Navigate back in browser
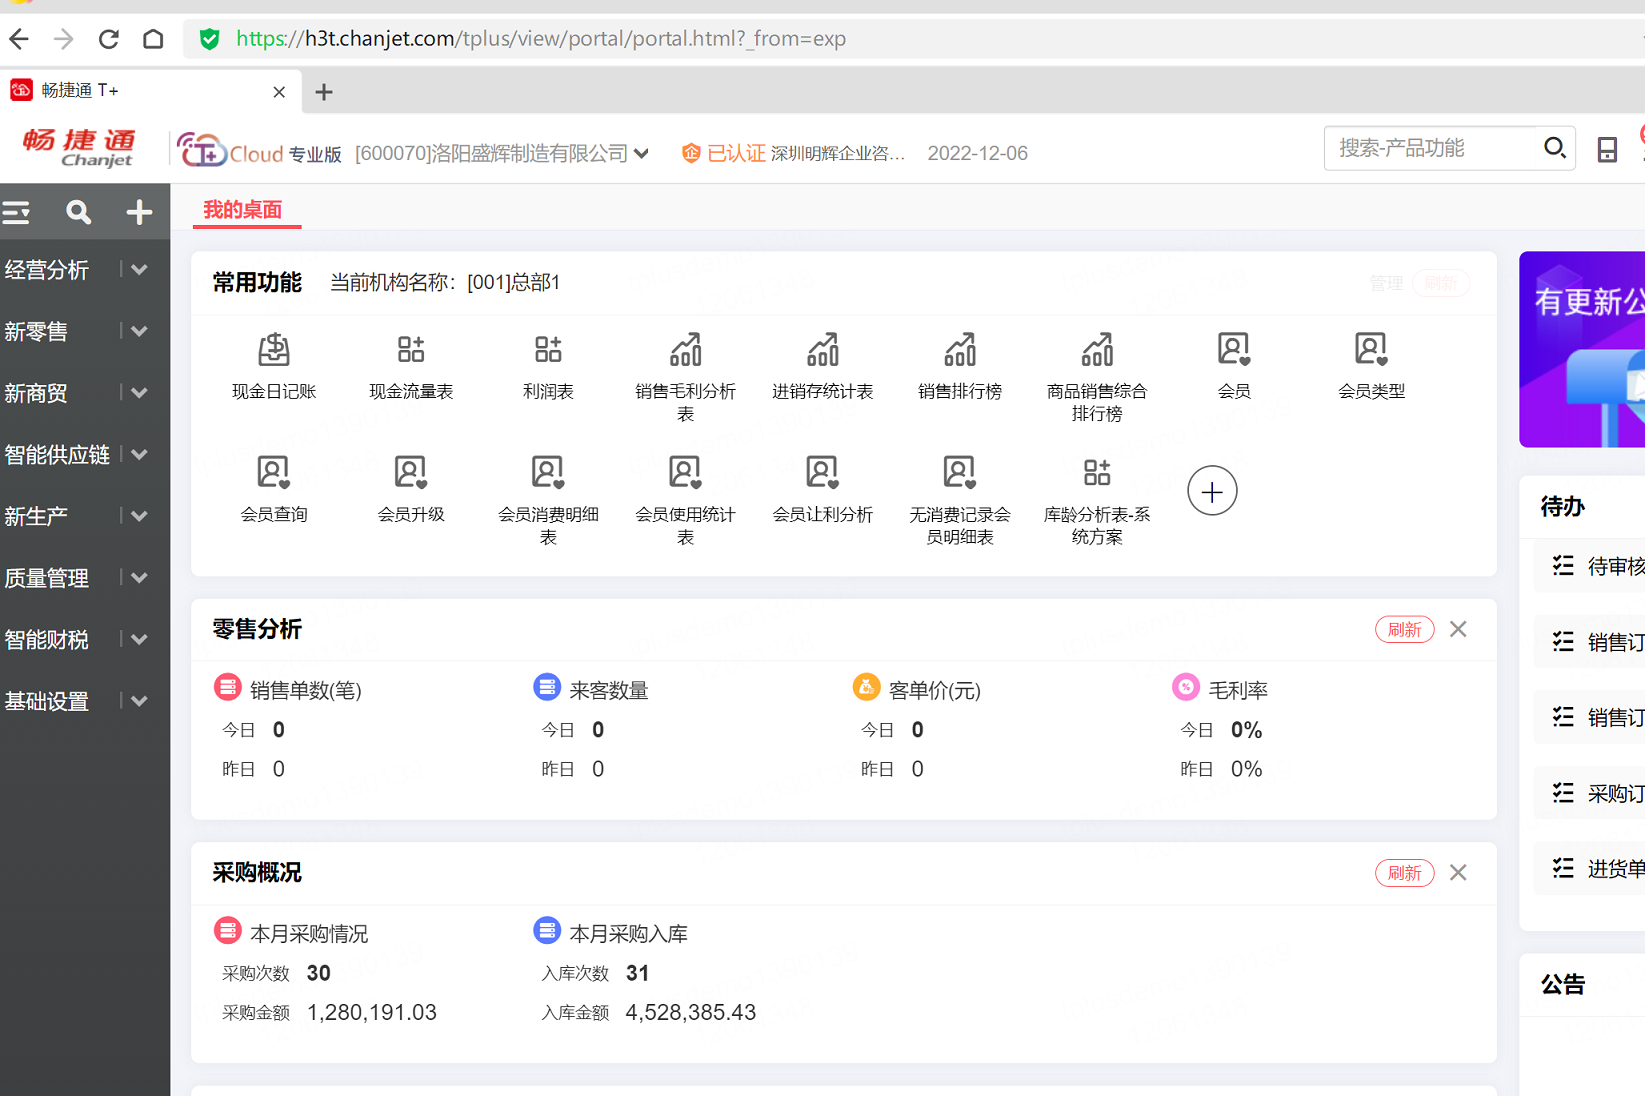 (x=18, y=39)
